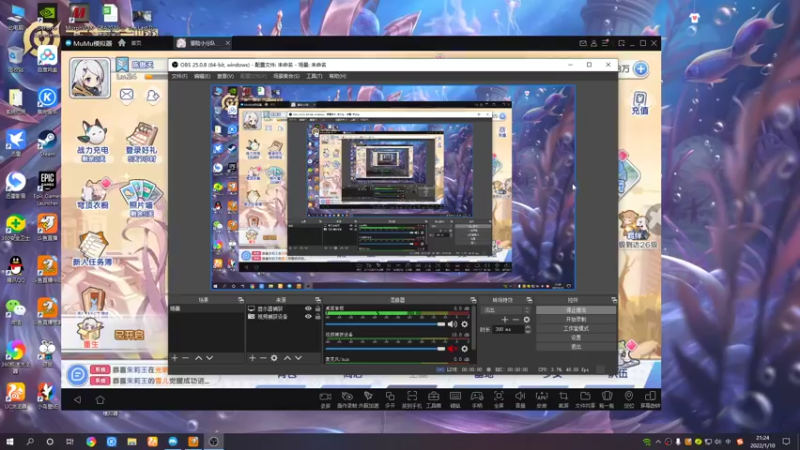Move source down arrow

(298, 358)
